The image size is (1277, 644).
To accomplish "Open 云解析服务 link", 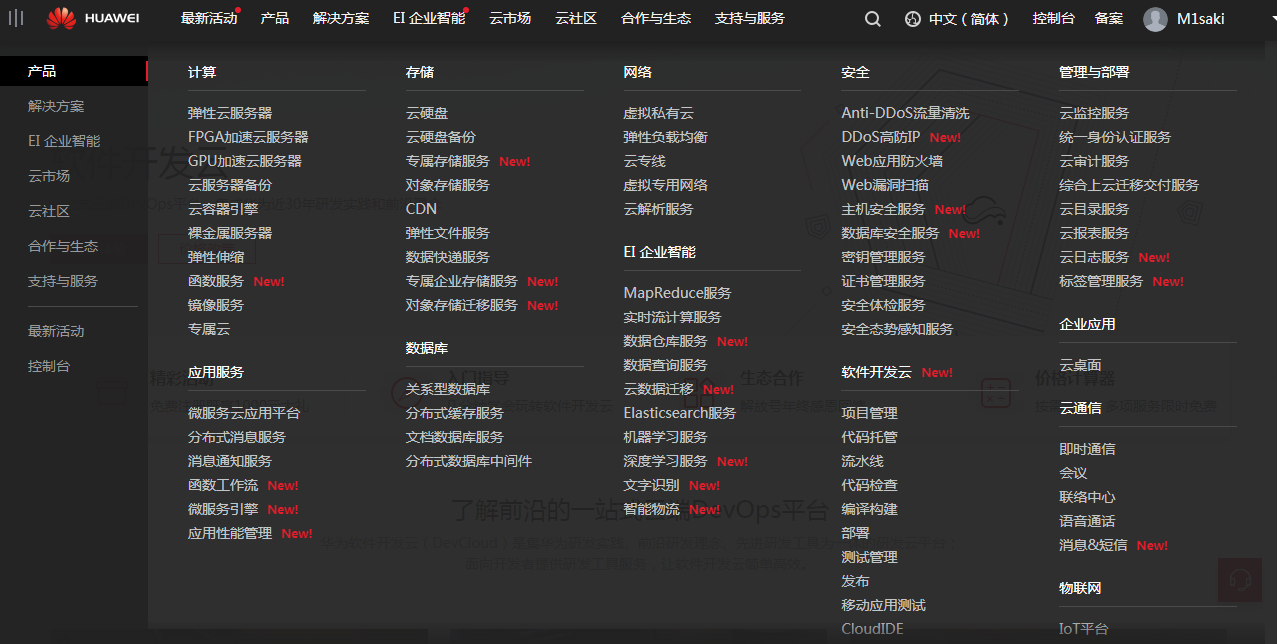I will (x=658, y=209).
